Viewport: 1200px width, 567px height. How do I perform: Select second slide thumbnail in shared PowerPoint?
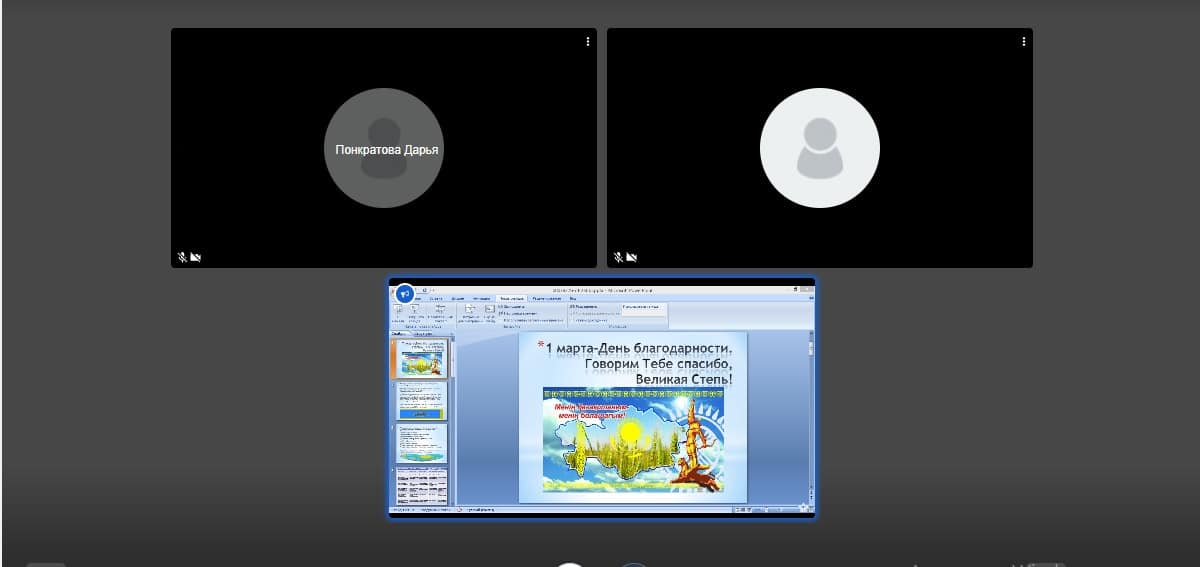pos(422,400)
